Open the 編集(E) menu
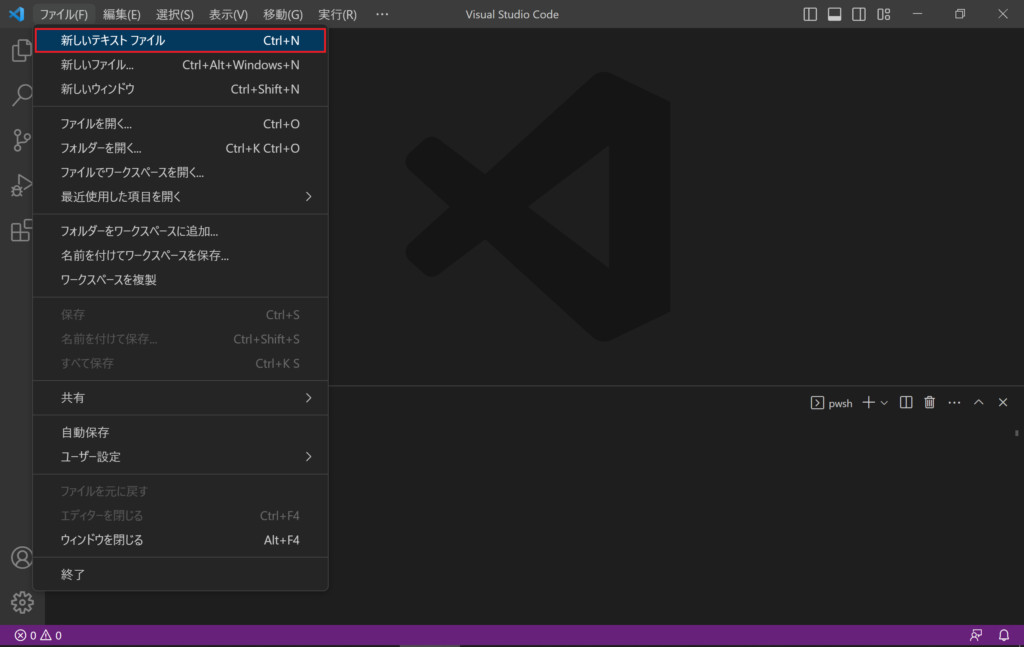Screen dimensions: 1024x647 (x=121, y=14)
